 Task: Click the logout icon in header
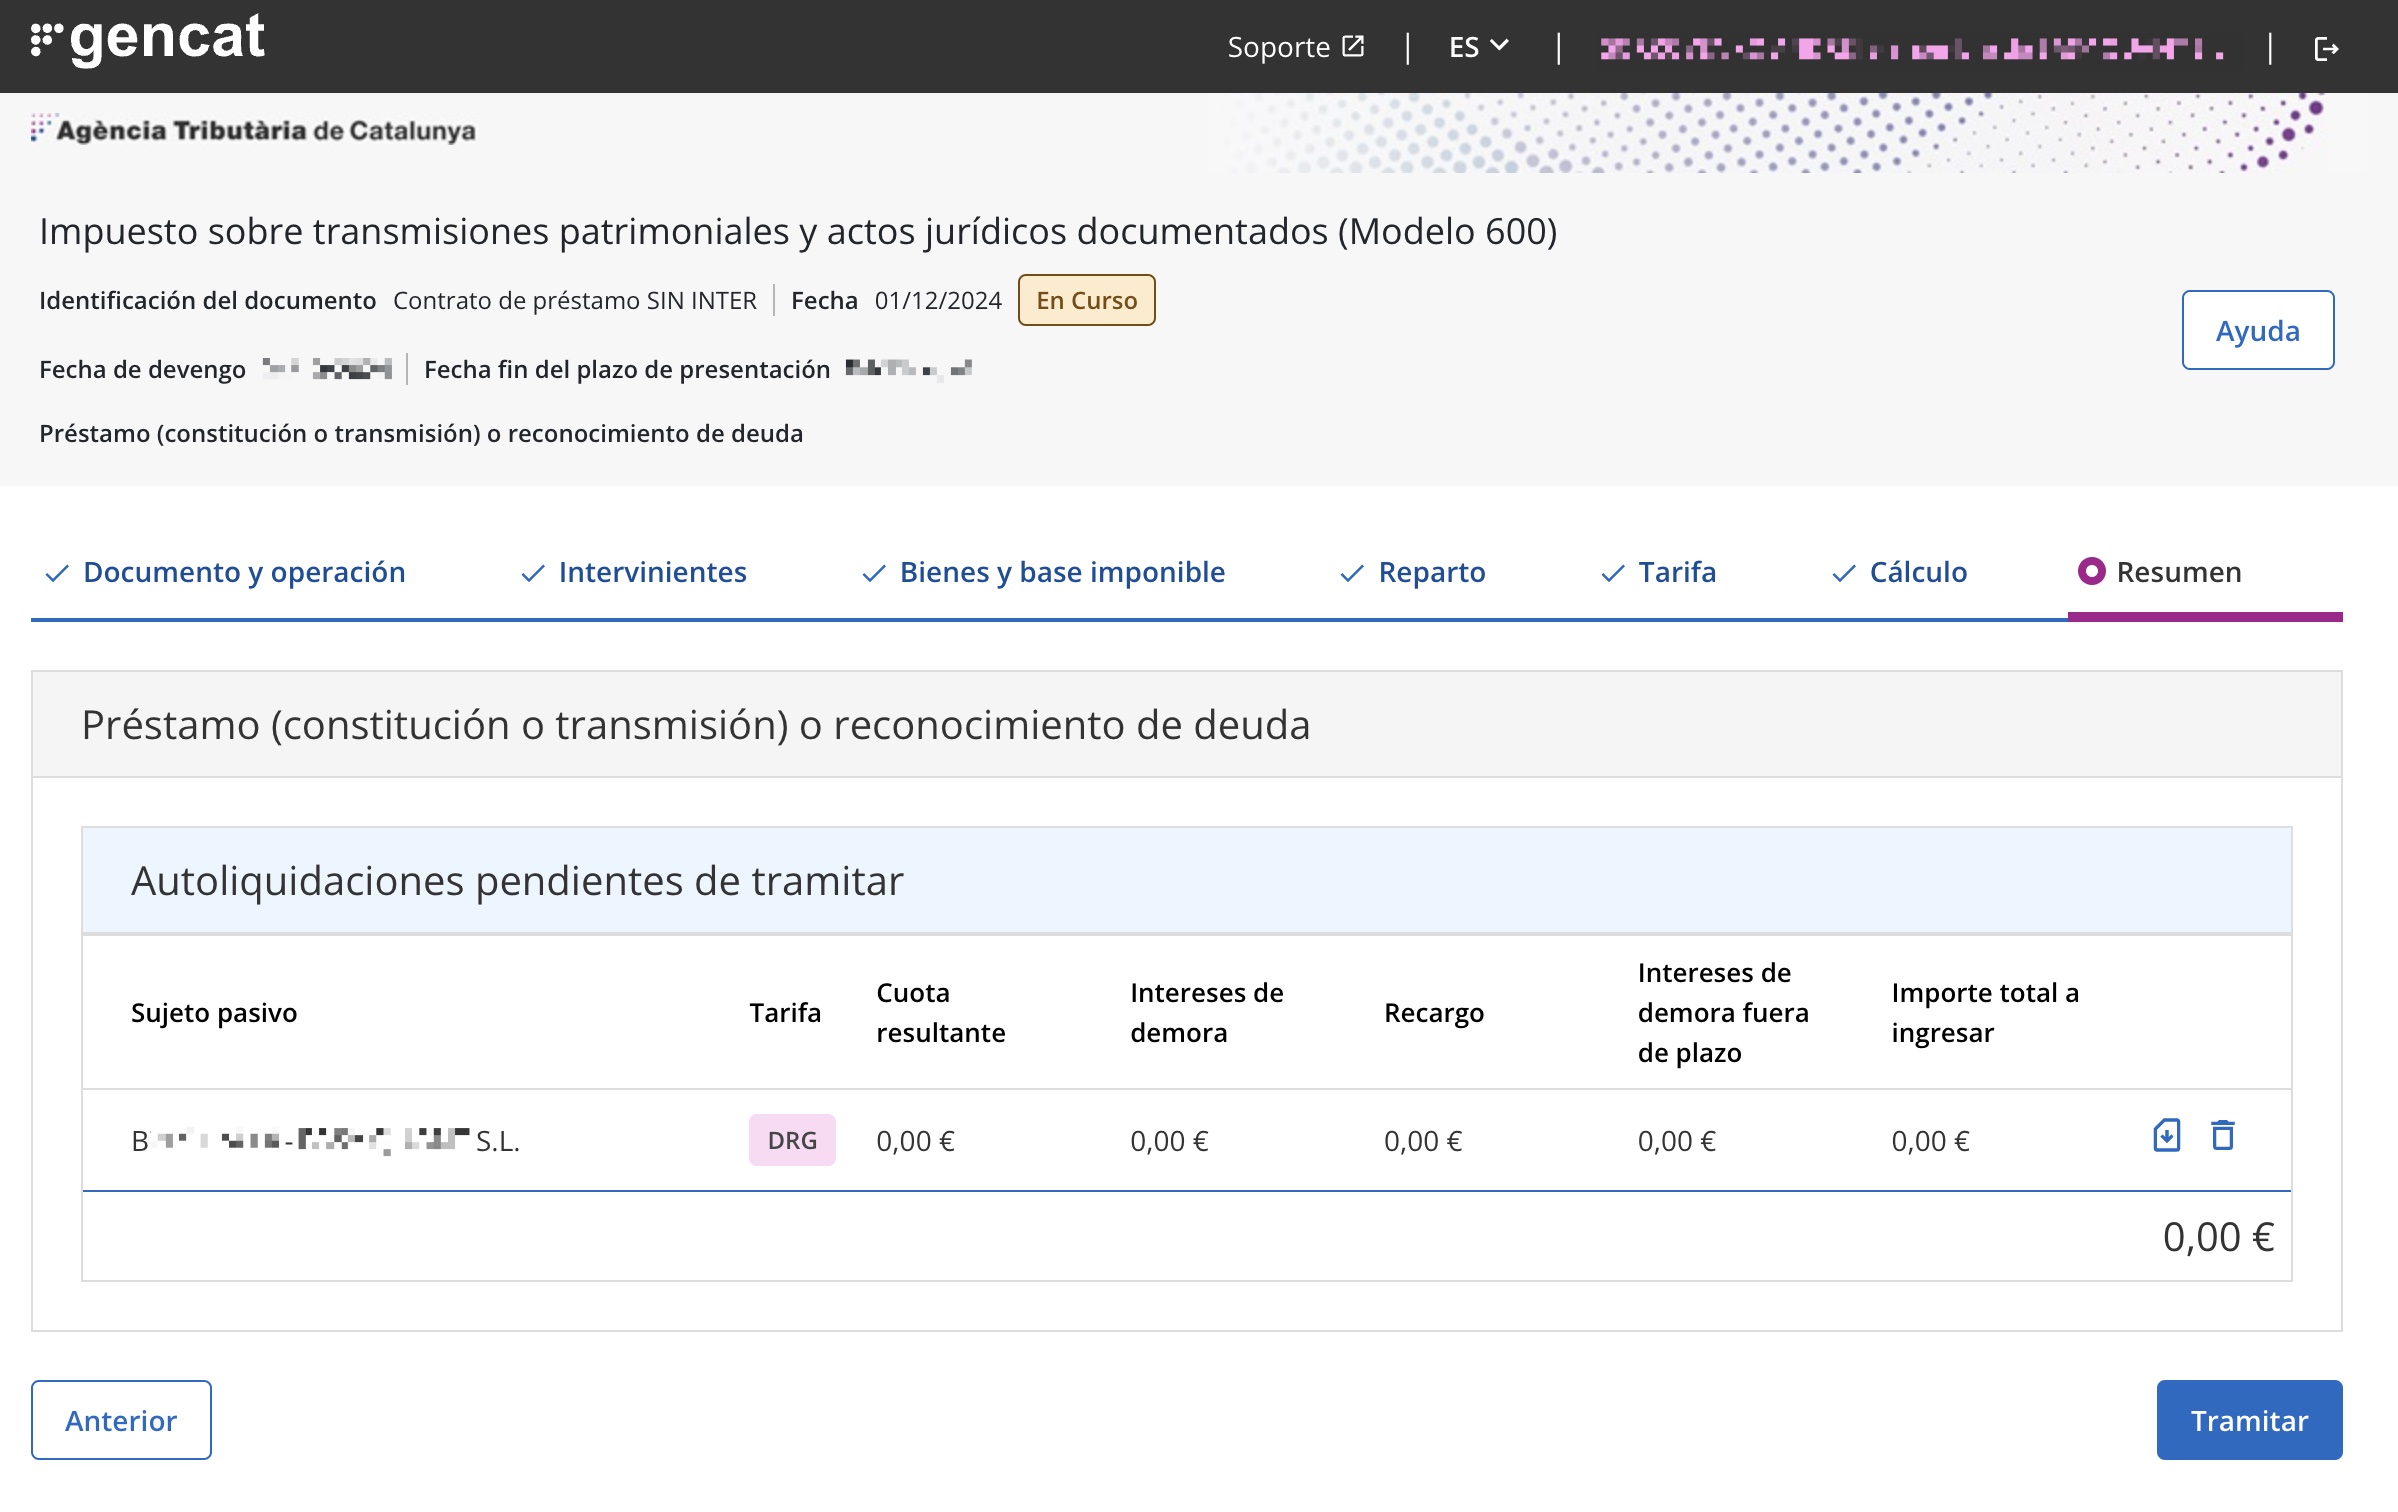pos(2326,48)
